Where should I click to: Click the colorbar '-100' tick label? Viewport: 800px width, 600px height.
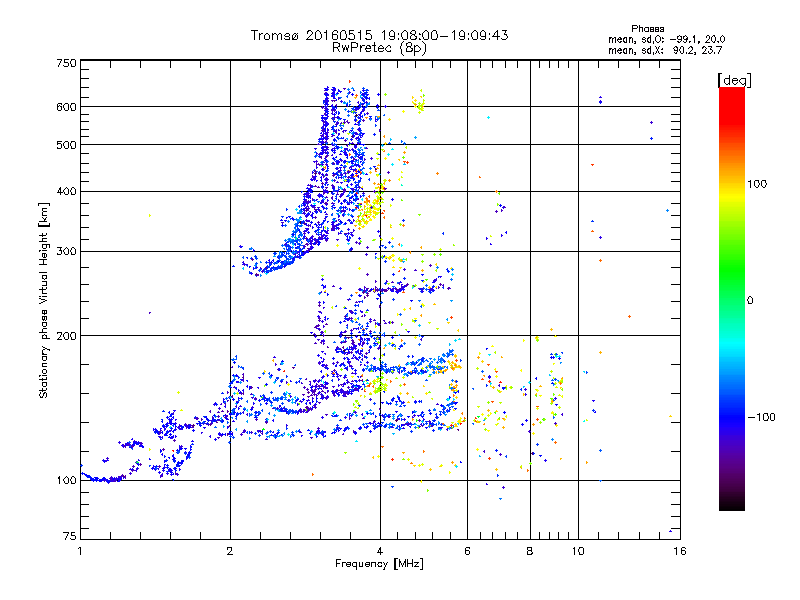coord(761,417)
